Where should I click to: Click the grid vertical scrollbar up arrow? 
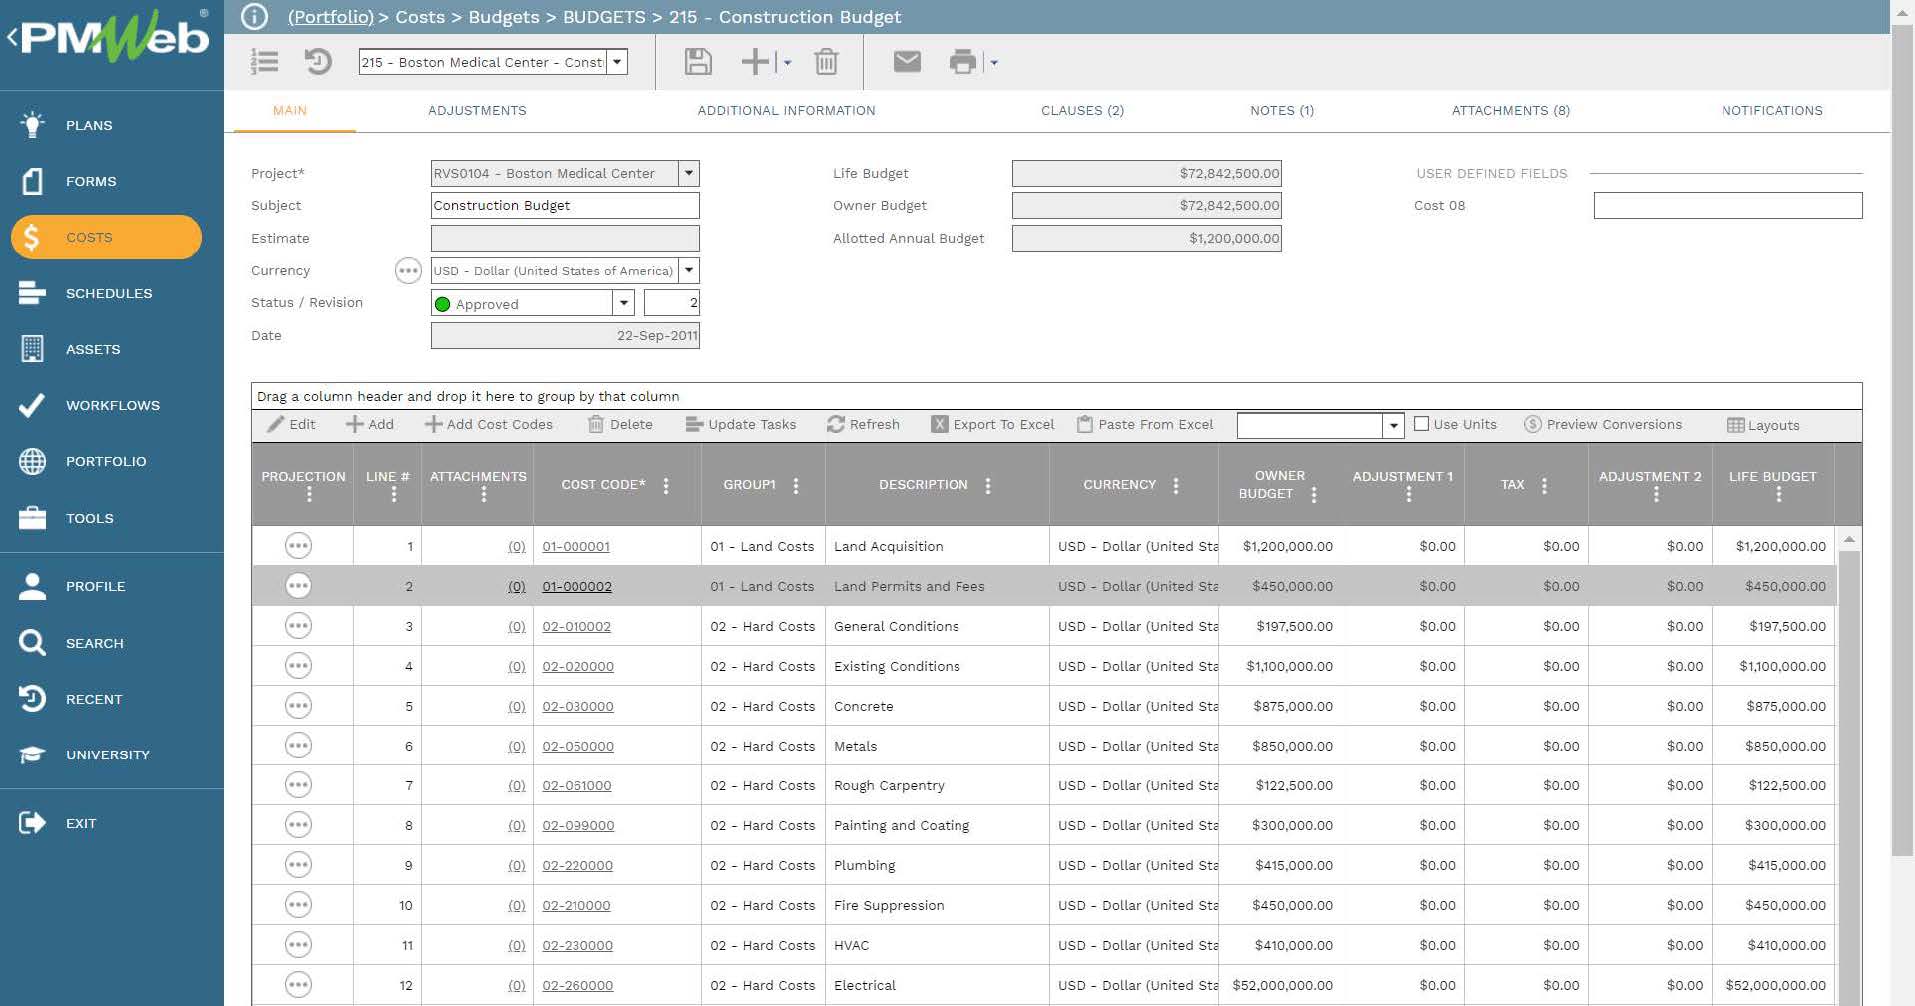tap(1849, 539)
